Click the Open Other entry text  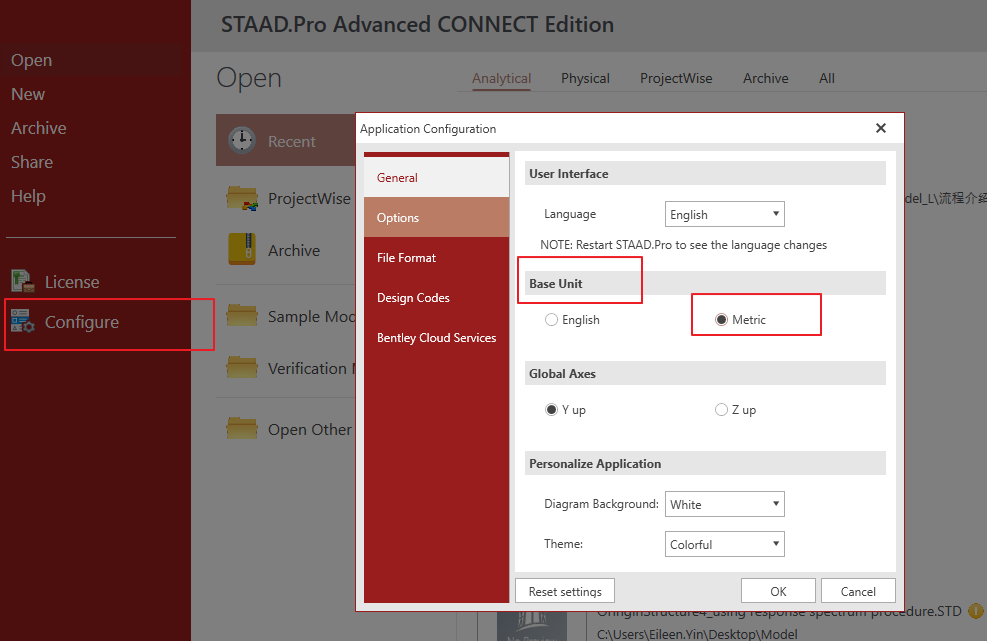[x=310, y=429]
